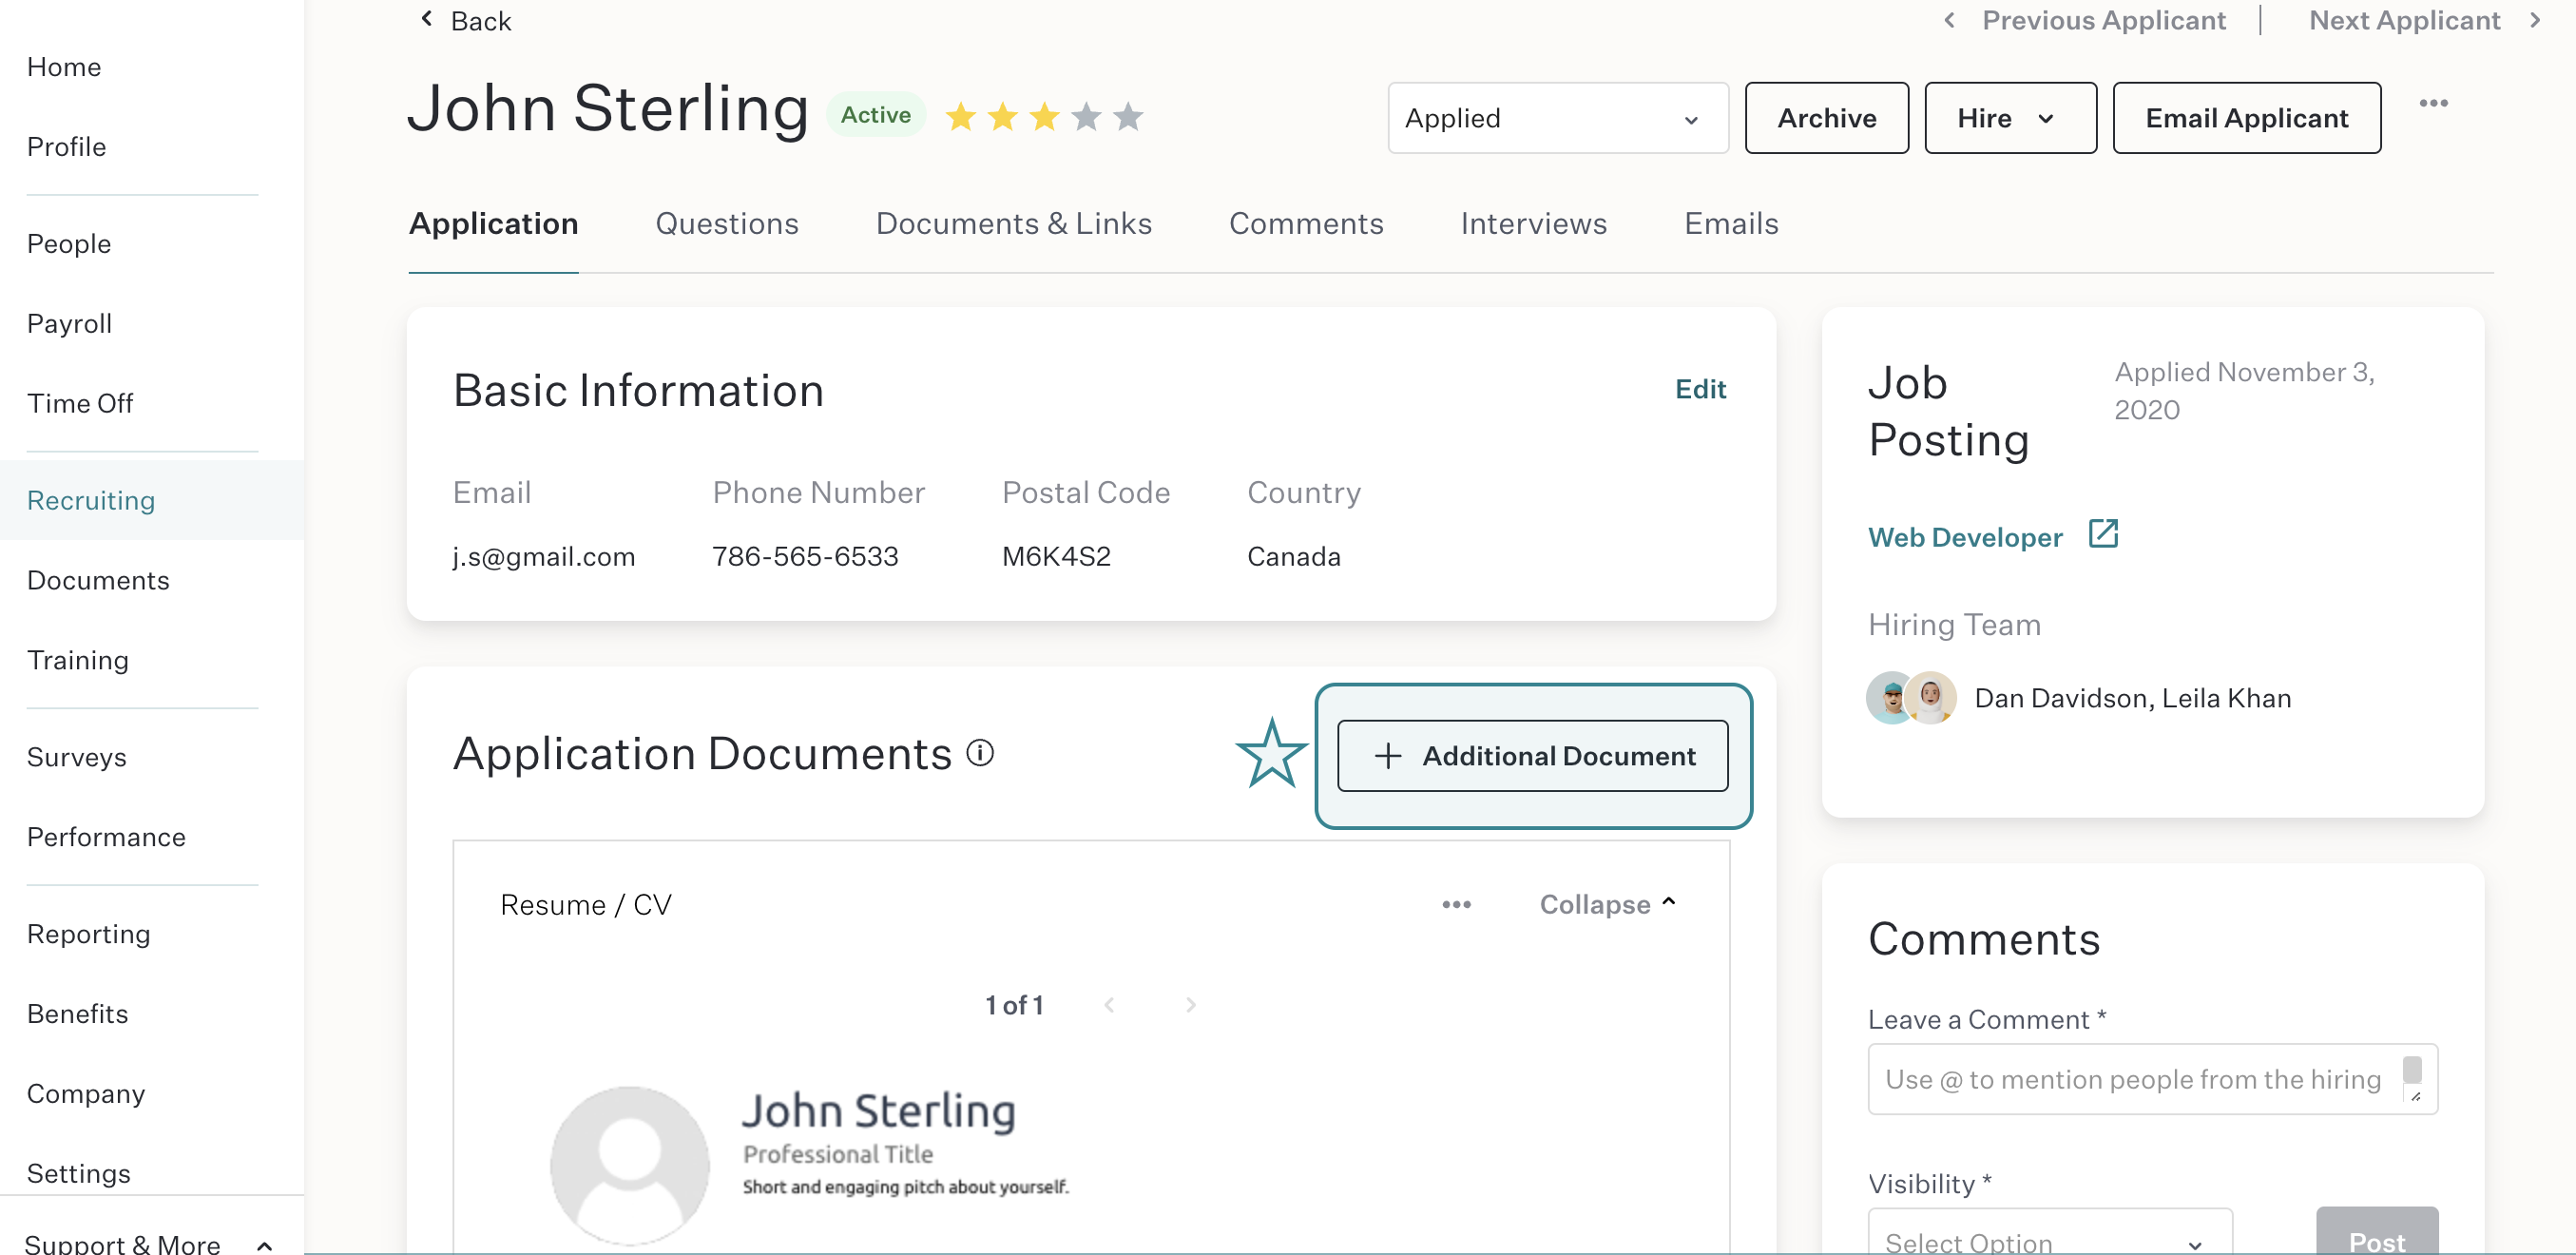Viewport: 2576px width, 1255px height.
Task: Edit the Basic Information section
Action: (x=1701, y=389)
